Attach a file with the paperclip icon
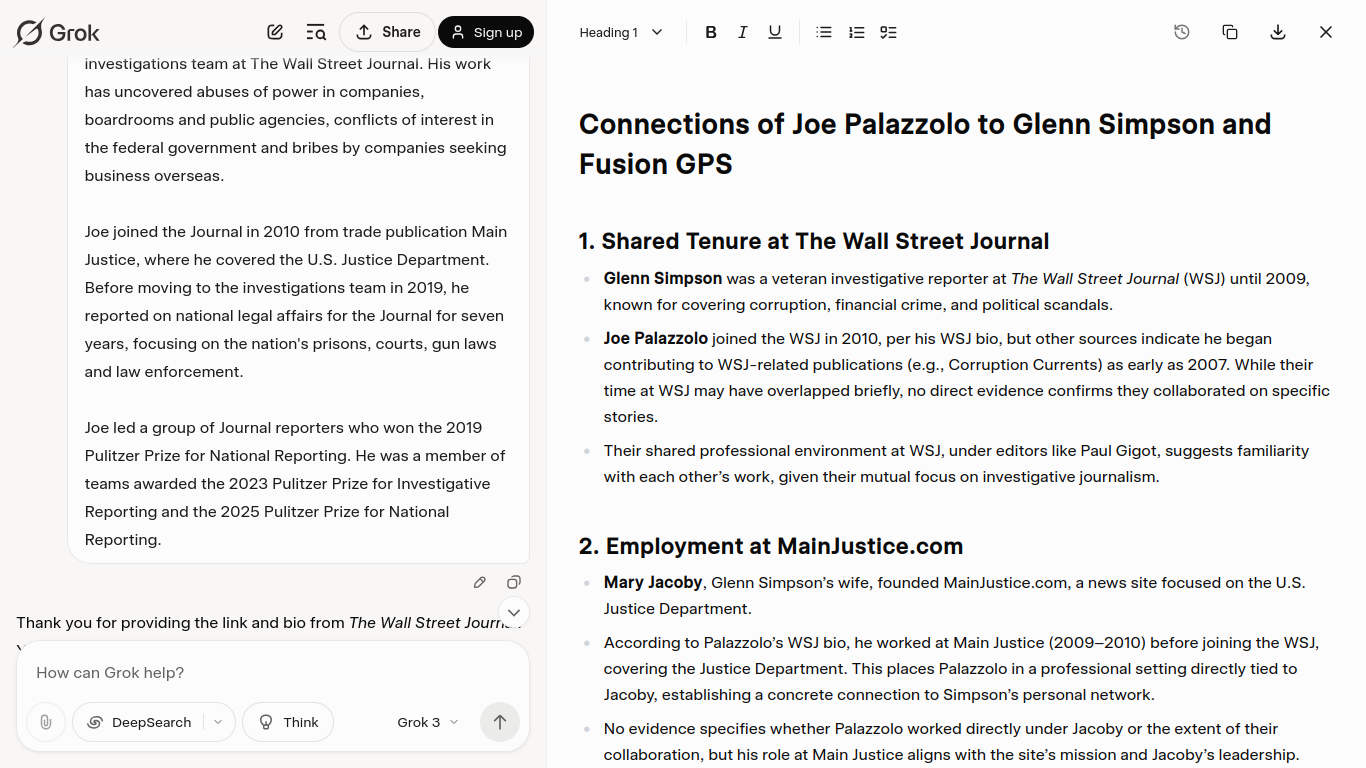Image resolution: width=1366 pixels, height=768 pixels. click(x=46, y=722)
